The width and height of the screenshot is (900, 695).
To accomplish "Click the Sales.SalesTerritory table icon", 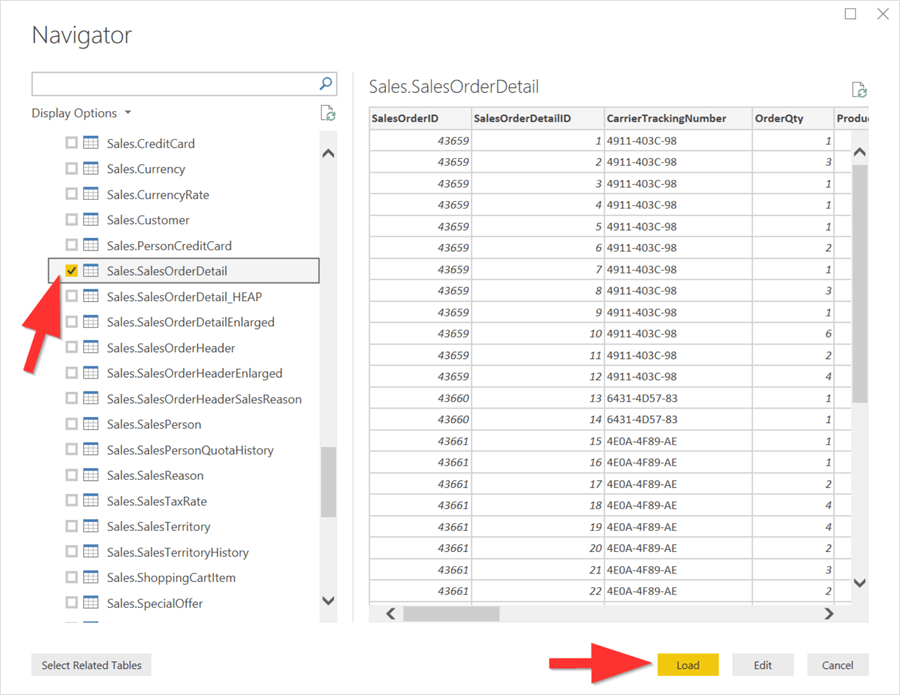I will pos(91,526).
